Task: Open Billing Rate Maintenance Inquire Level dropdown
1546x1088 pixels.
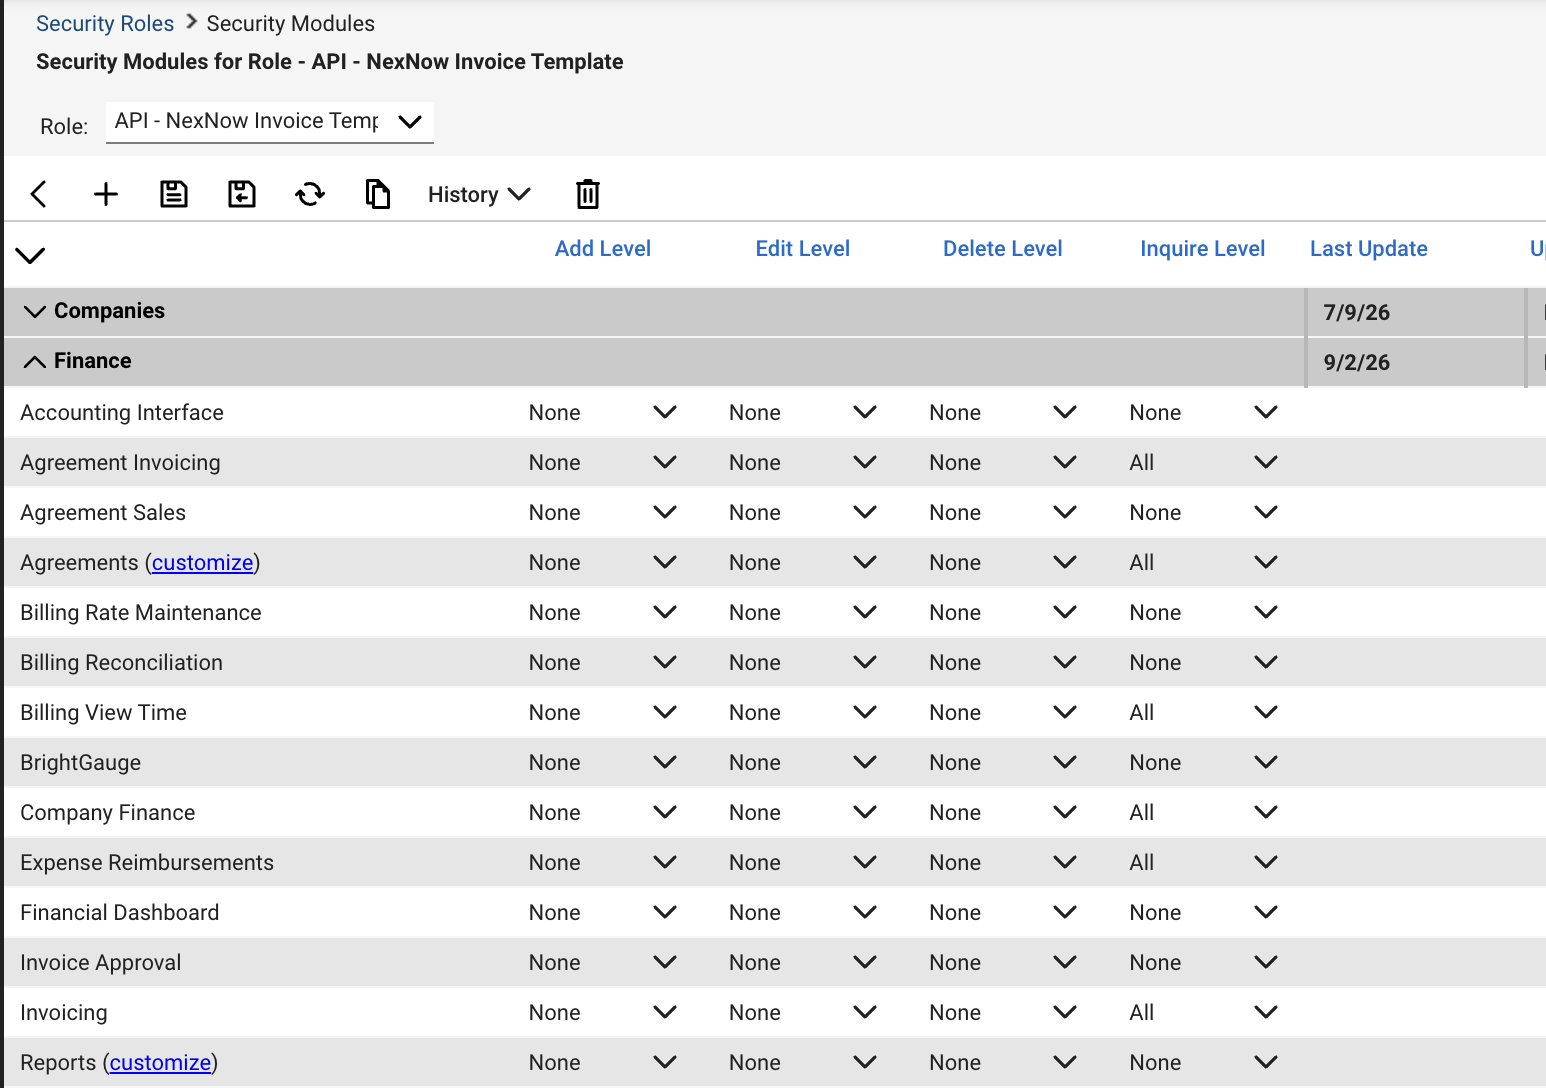Action: [1203, 612]
